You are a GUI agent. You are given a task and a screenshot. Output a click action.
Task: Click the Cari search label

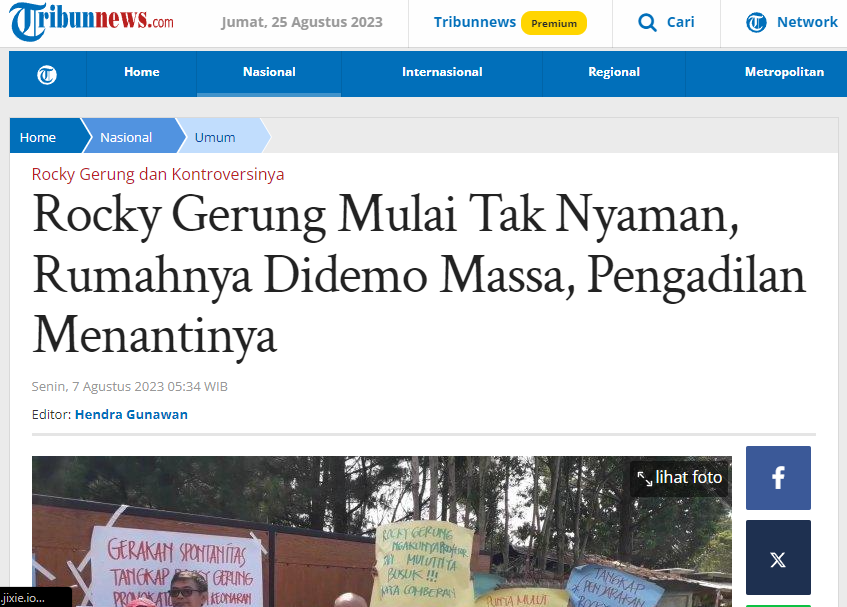(681, 22)
